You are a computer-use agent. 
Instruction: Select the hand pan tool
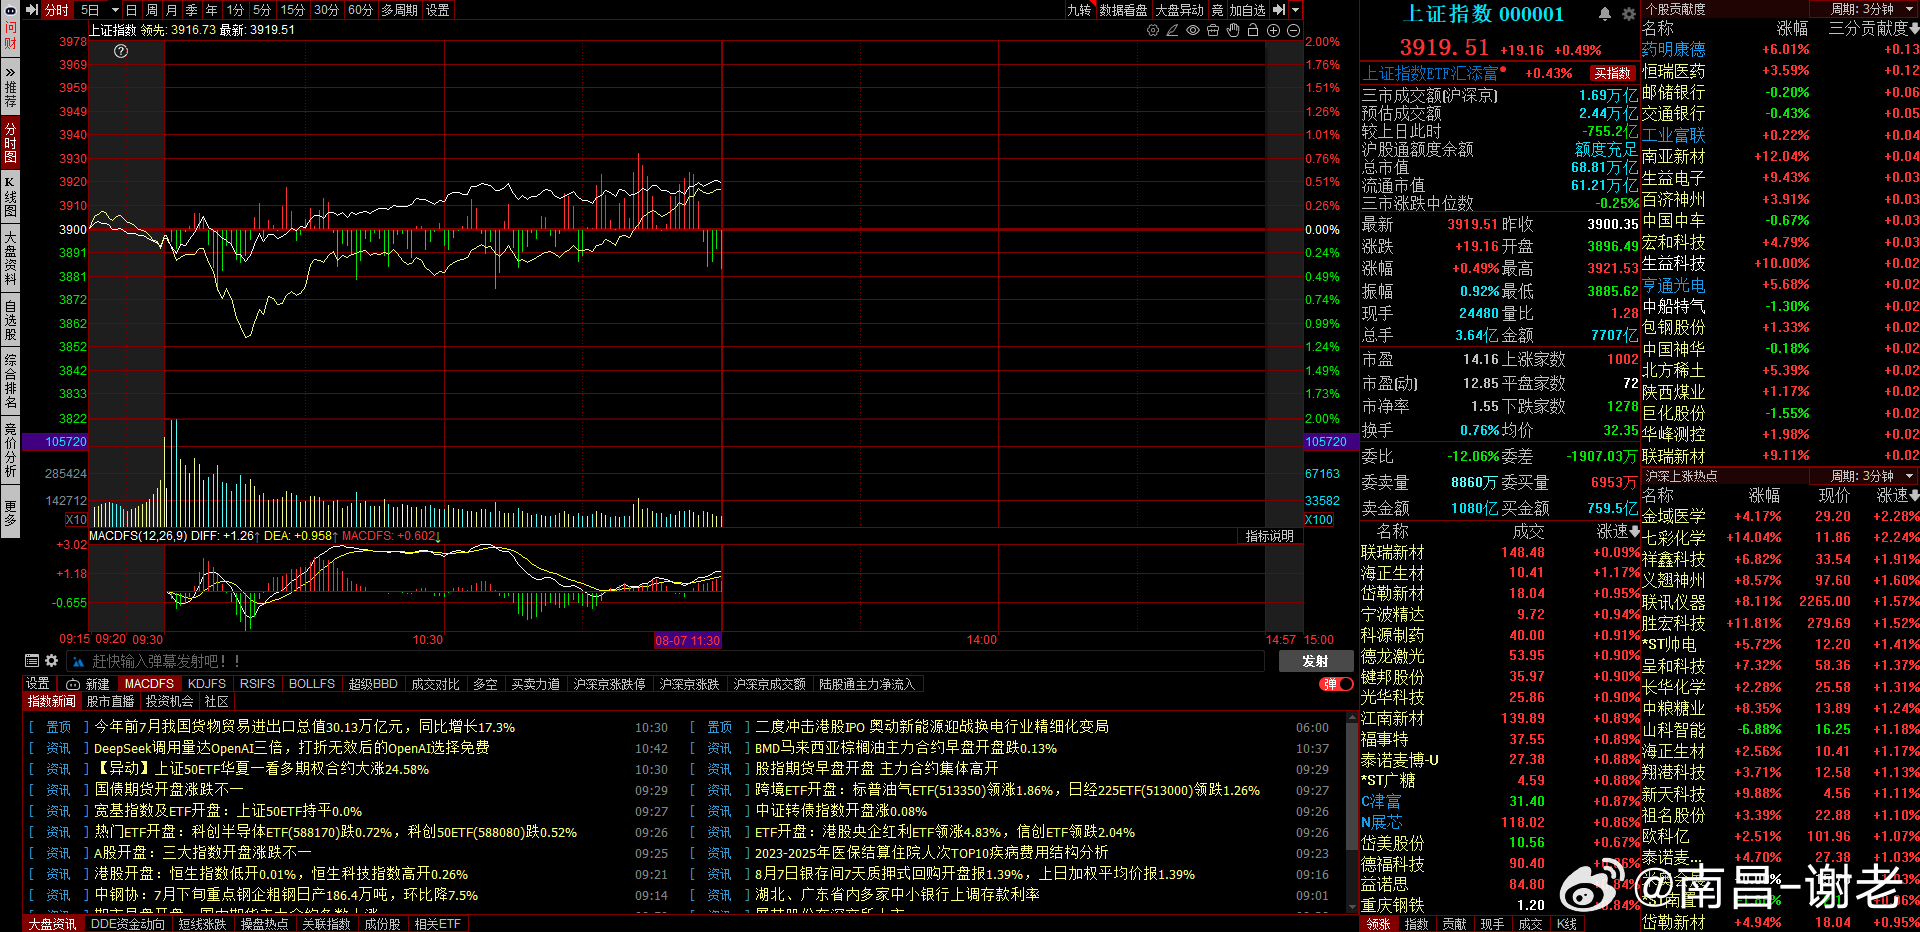pyautogui.click(x=1233, y=30)
